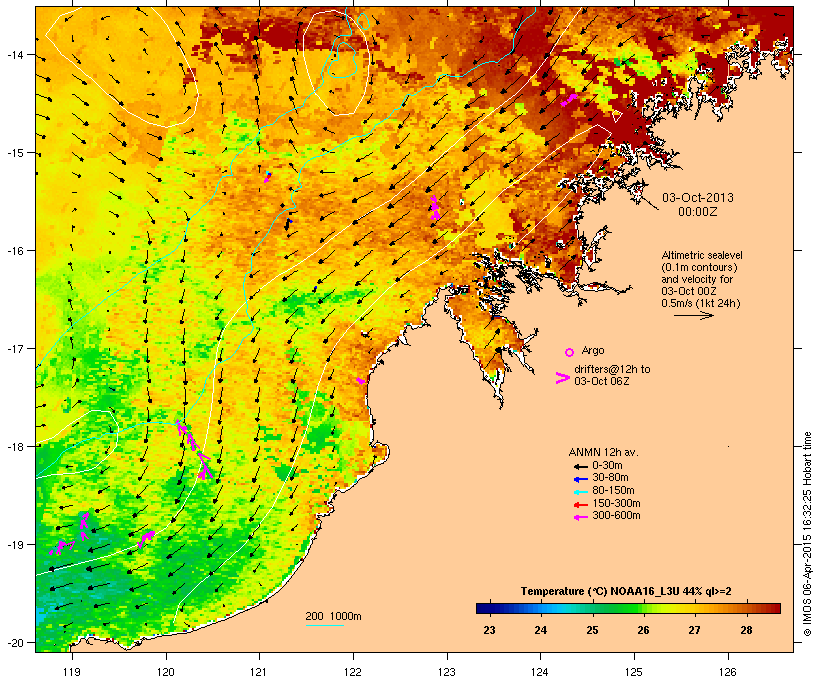Click the 27 value on the color bar

click(694, 630)
